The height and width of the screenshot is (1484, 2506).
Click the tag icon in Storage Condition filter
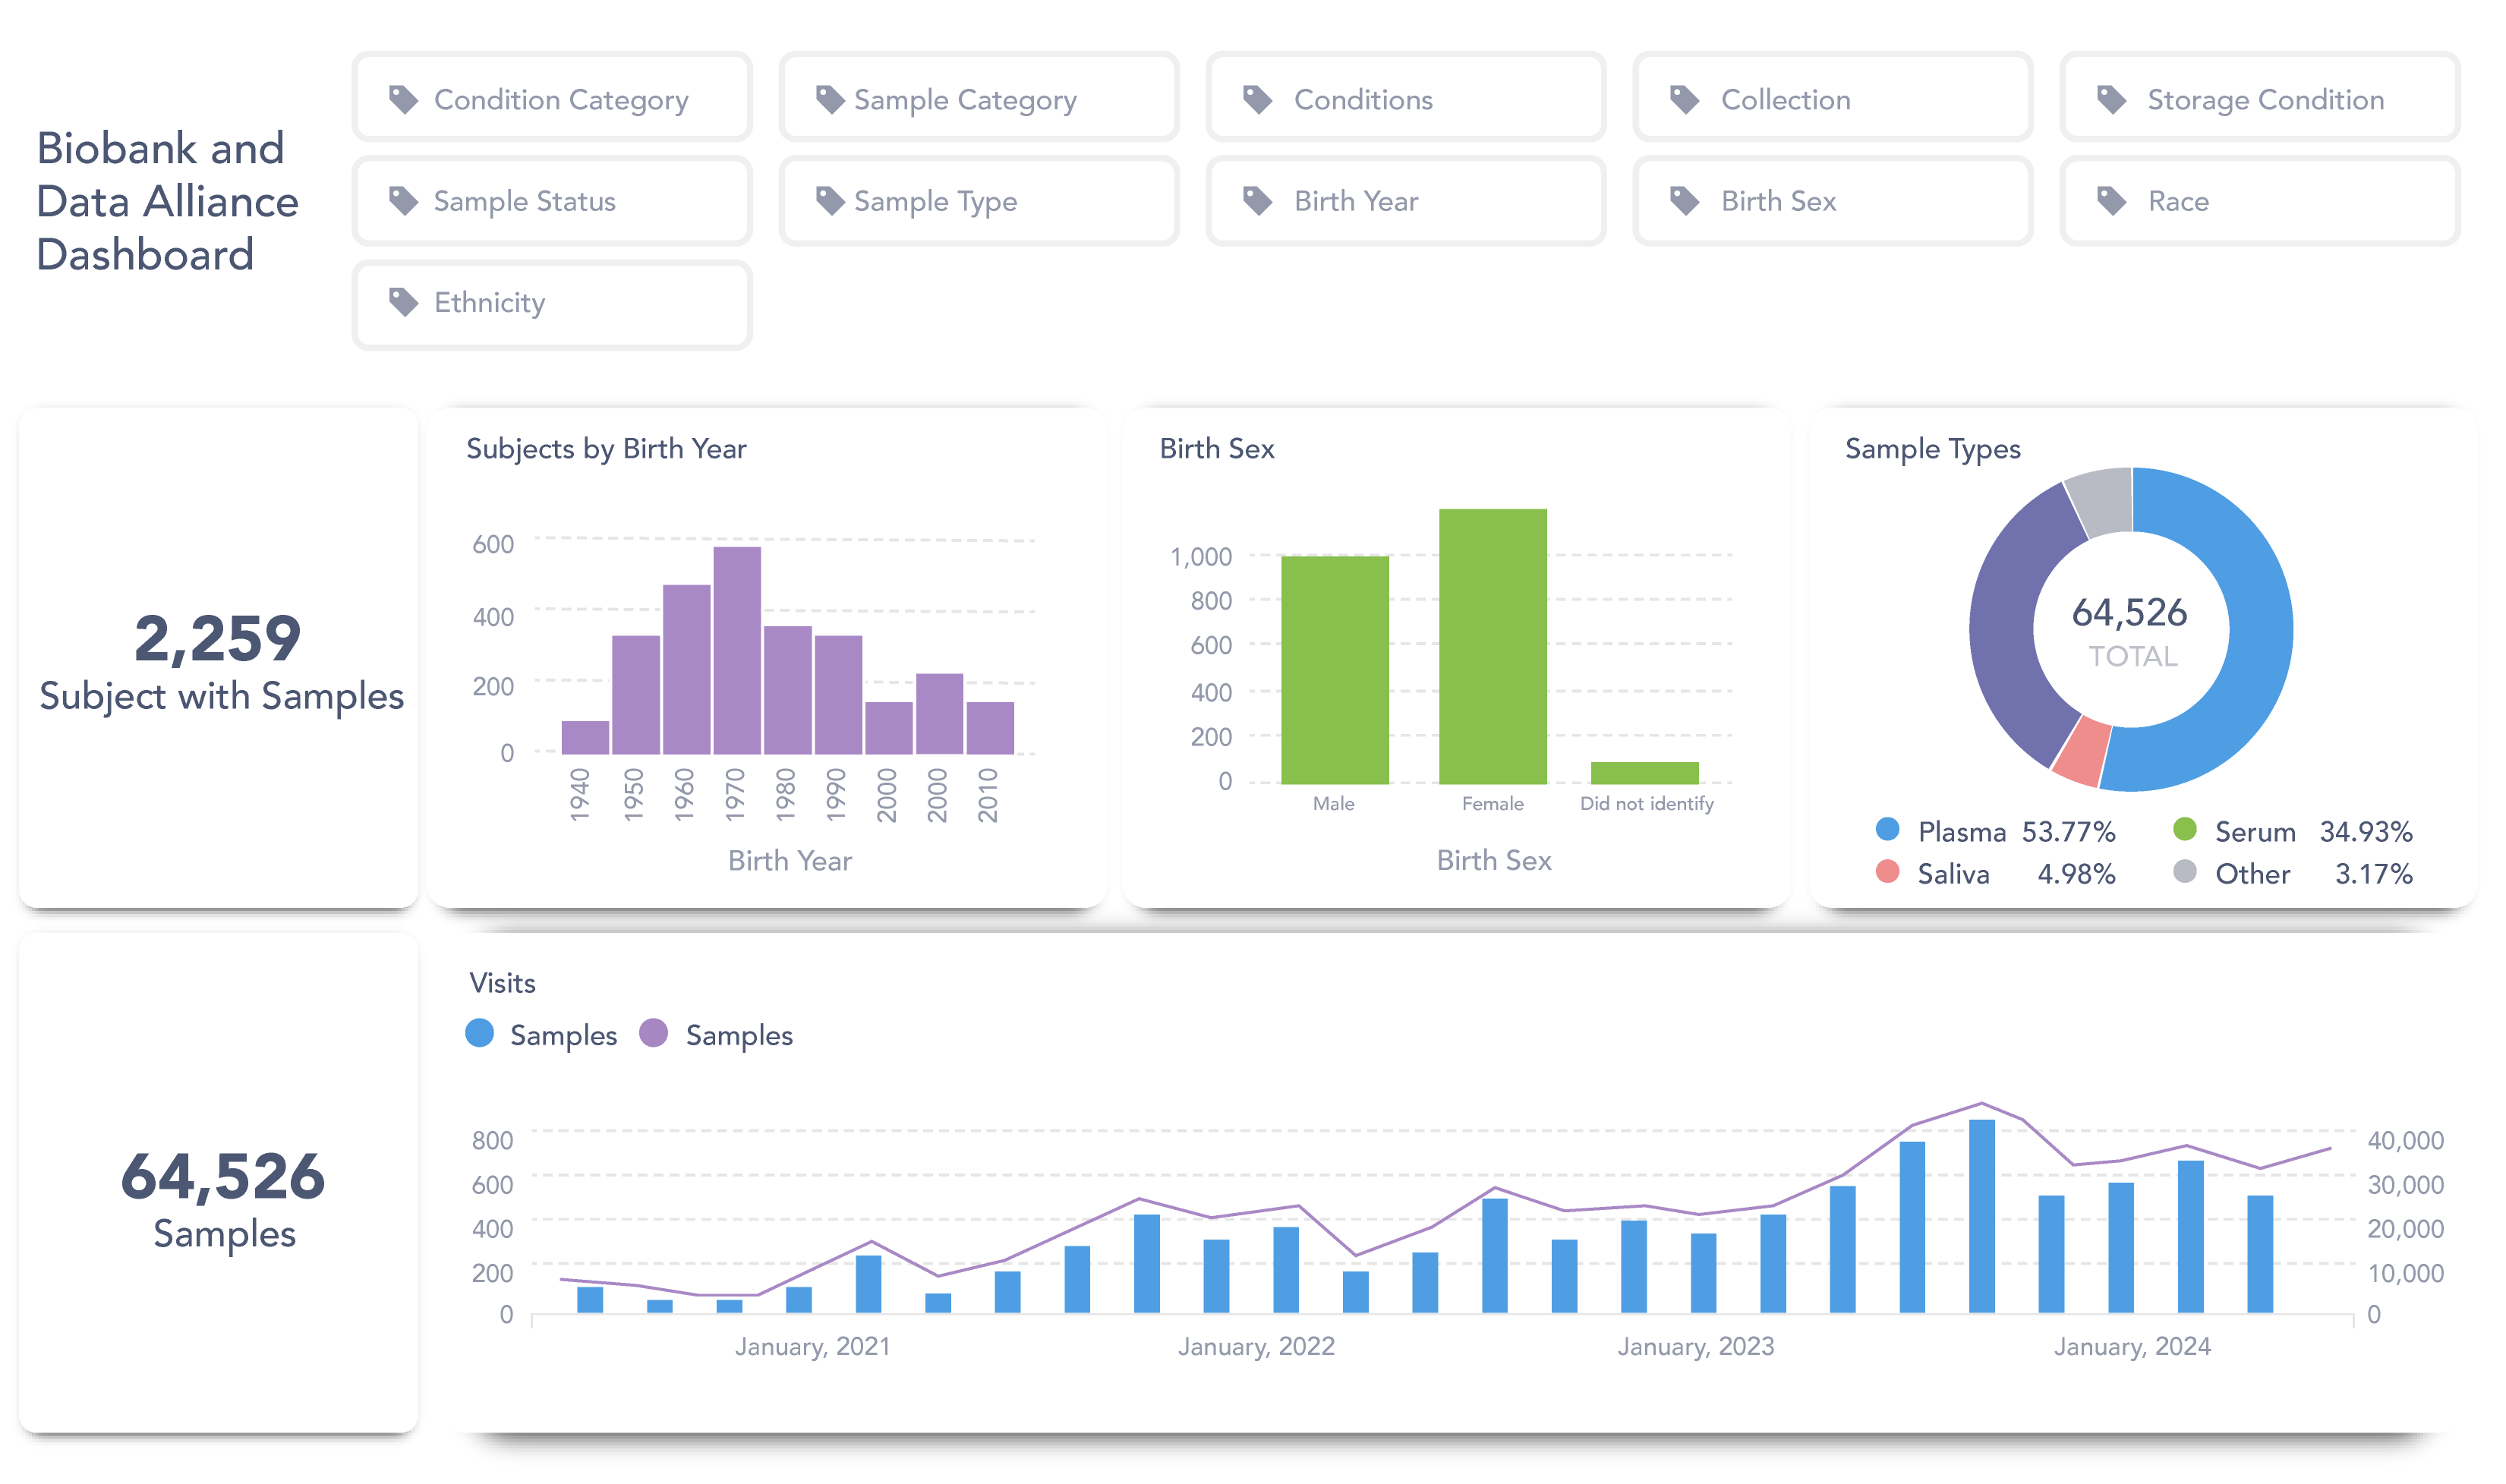click(x=2111, y=99)
